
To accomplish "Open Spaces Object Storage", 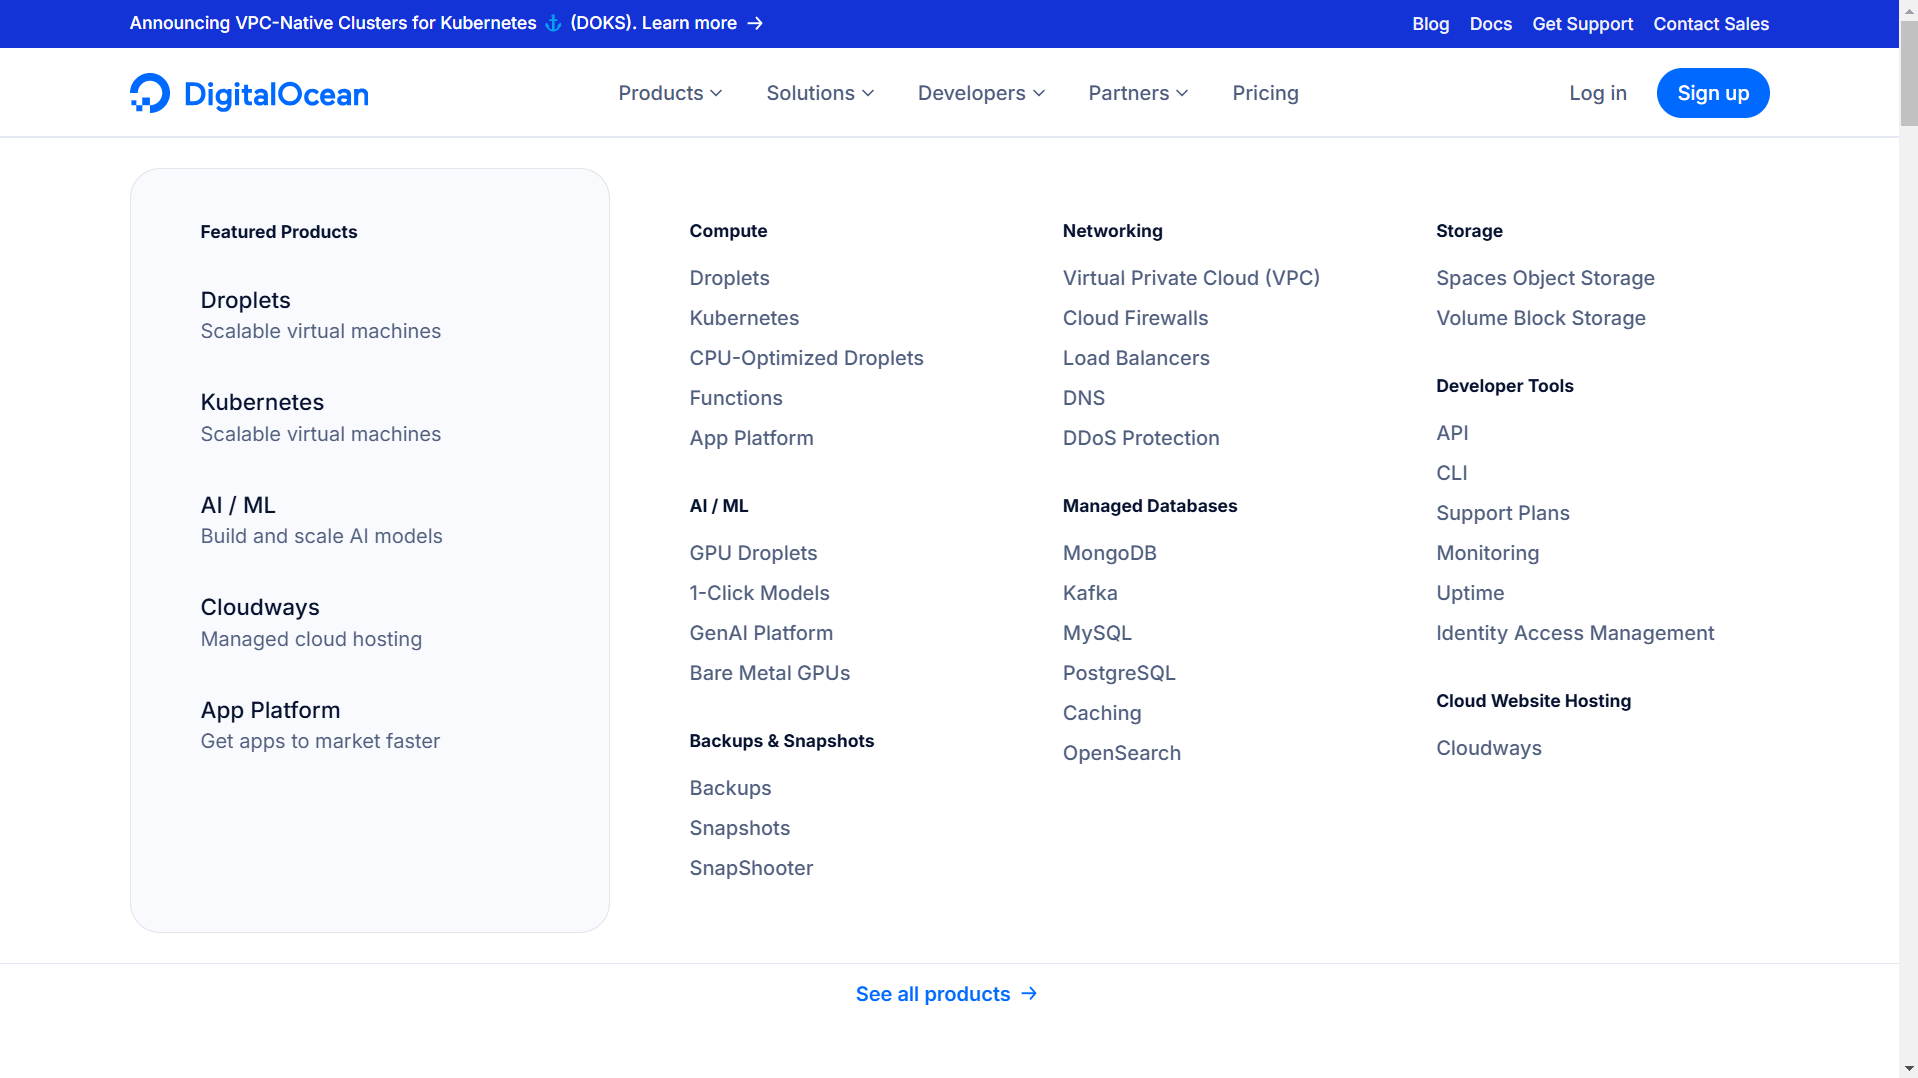I will [1545, 278].
